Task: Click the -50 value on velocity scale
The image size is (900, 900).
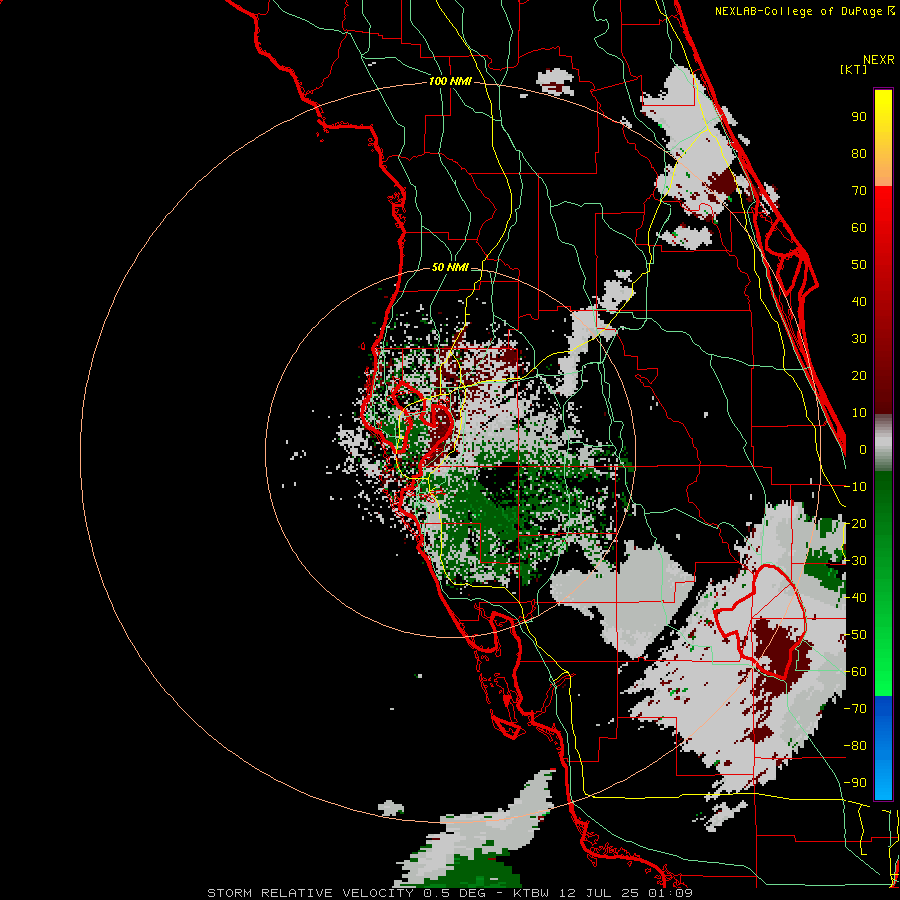Action: (x=856, y=635)
